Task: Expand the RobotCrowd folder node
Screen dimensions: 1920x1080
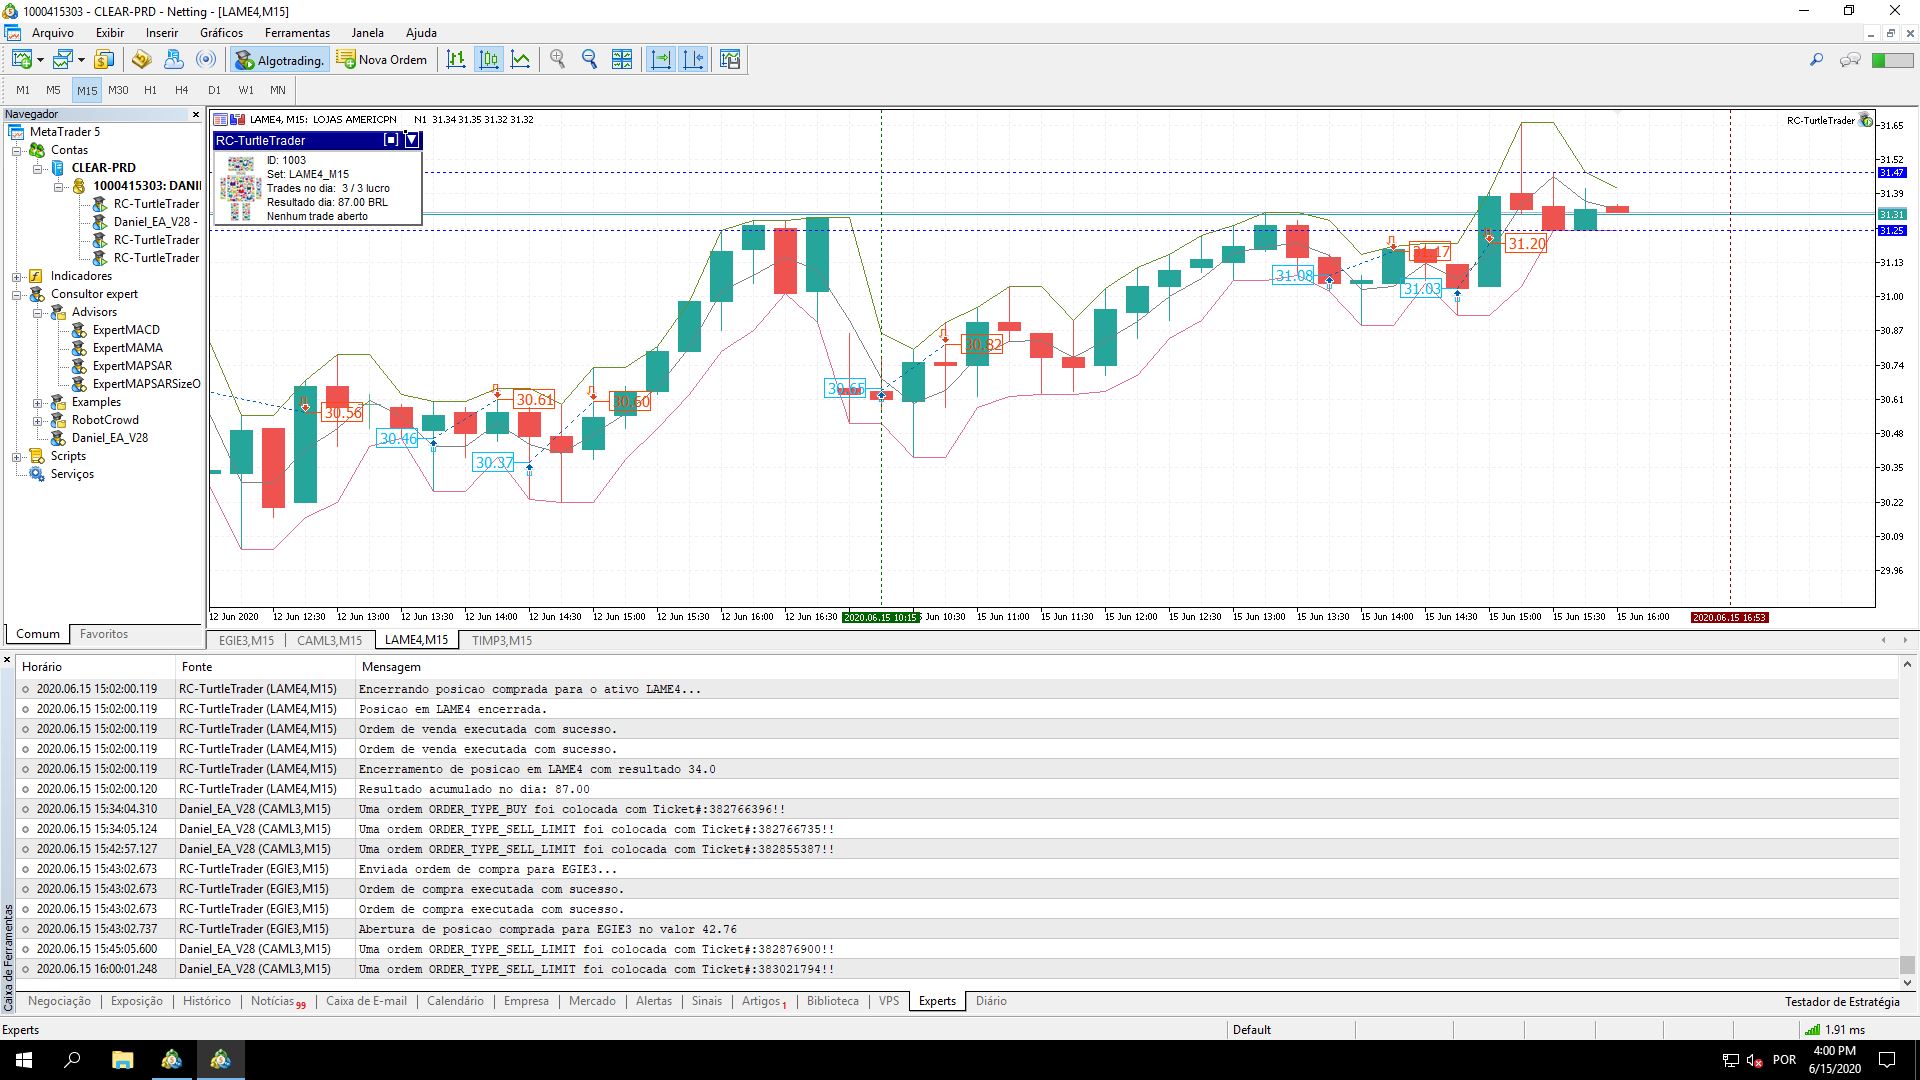Action: (38, 421)
